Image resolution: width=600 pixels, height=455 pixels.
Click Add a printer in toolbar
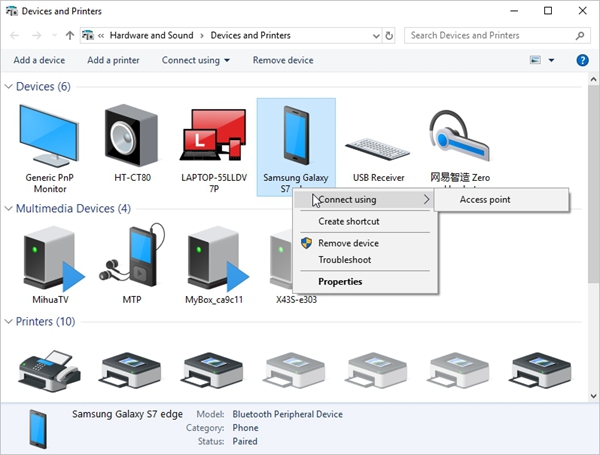coord(113,60)
